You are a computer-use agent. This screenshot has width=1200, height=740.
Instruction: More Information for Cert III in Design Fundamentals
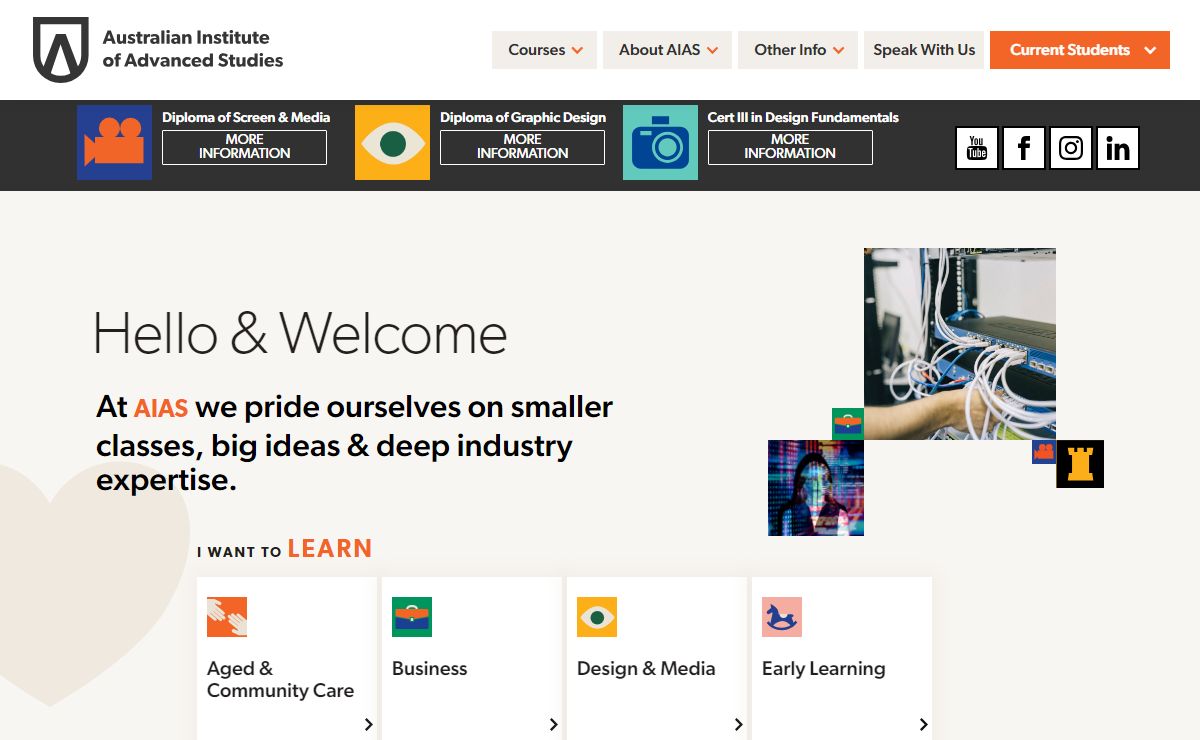(x=790, y=147)
